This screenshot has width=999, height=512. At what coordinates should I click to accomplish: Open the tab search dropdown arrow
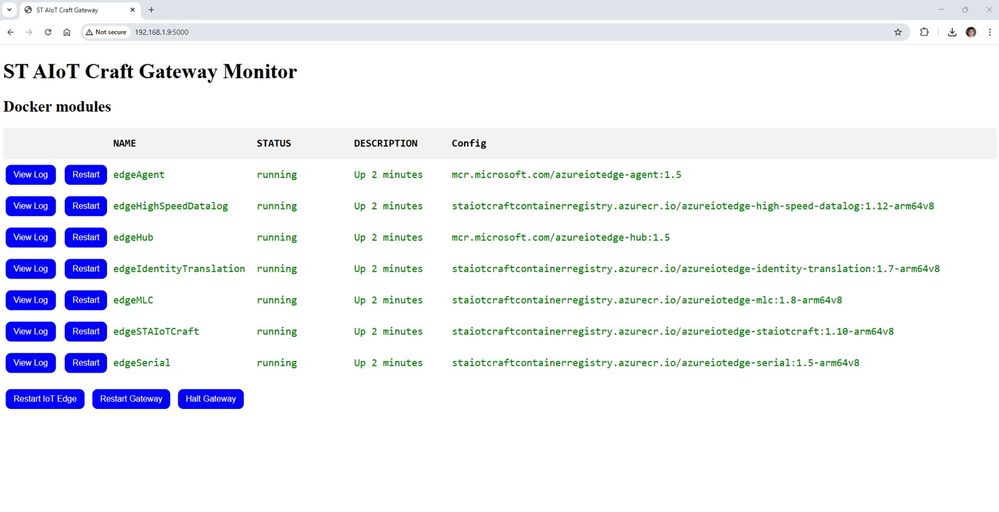click(10, 10)
